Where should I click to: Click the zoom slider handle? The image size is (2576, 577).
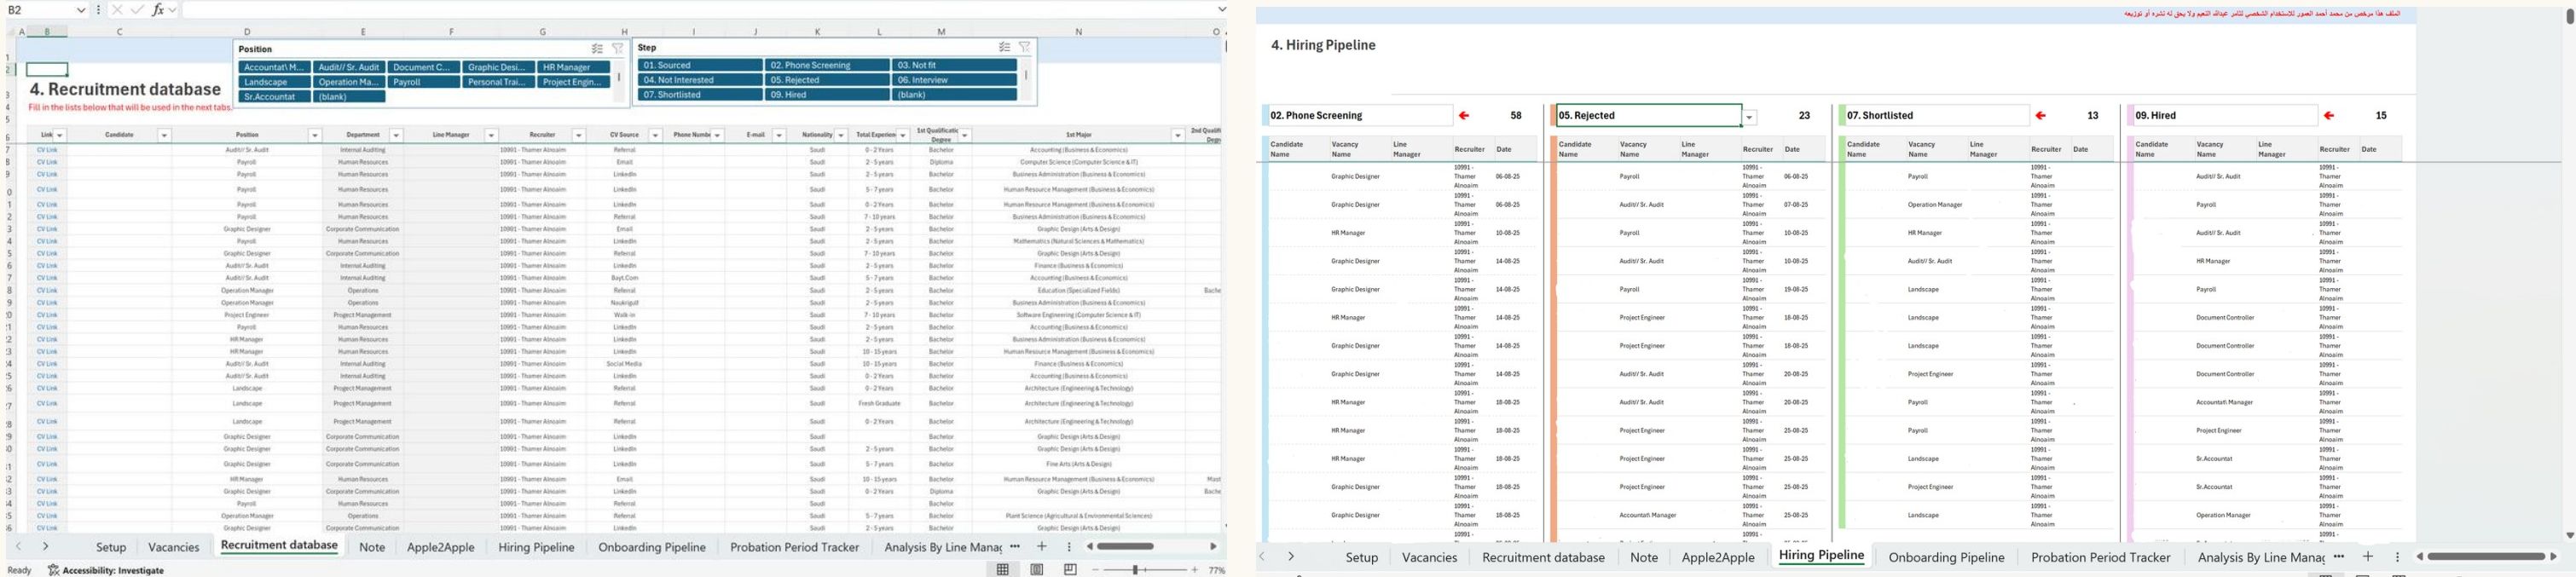[1135, 570]
